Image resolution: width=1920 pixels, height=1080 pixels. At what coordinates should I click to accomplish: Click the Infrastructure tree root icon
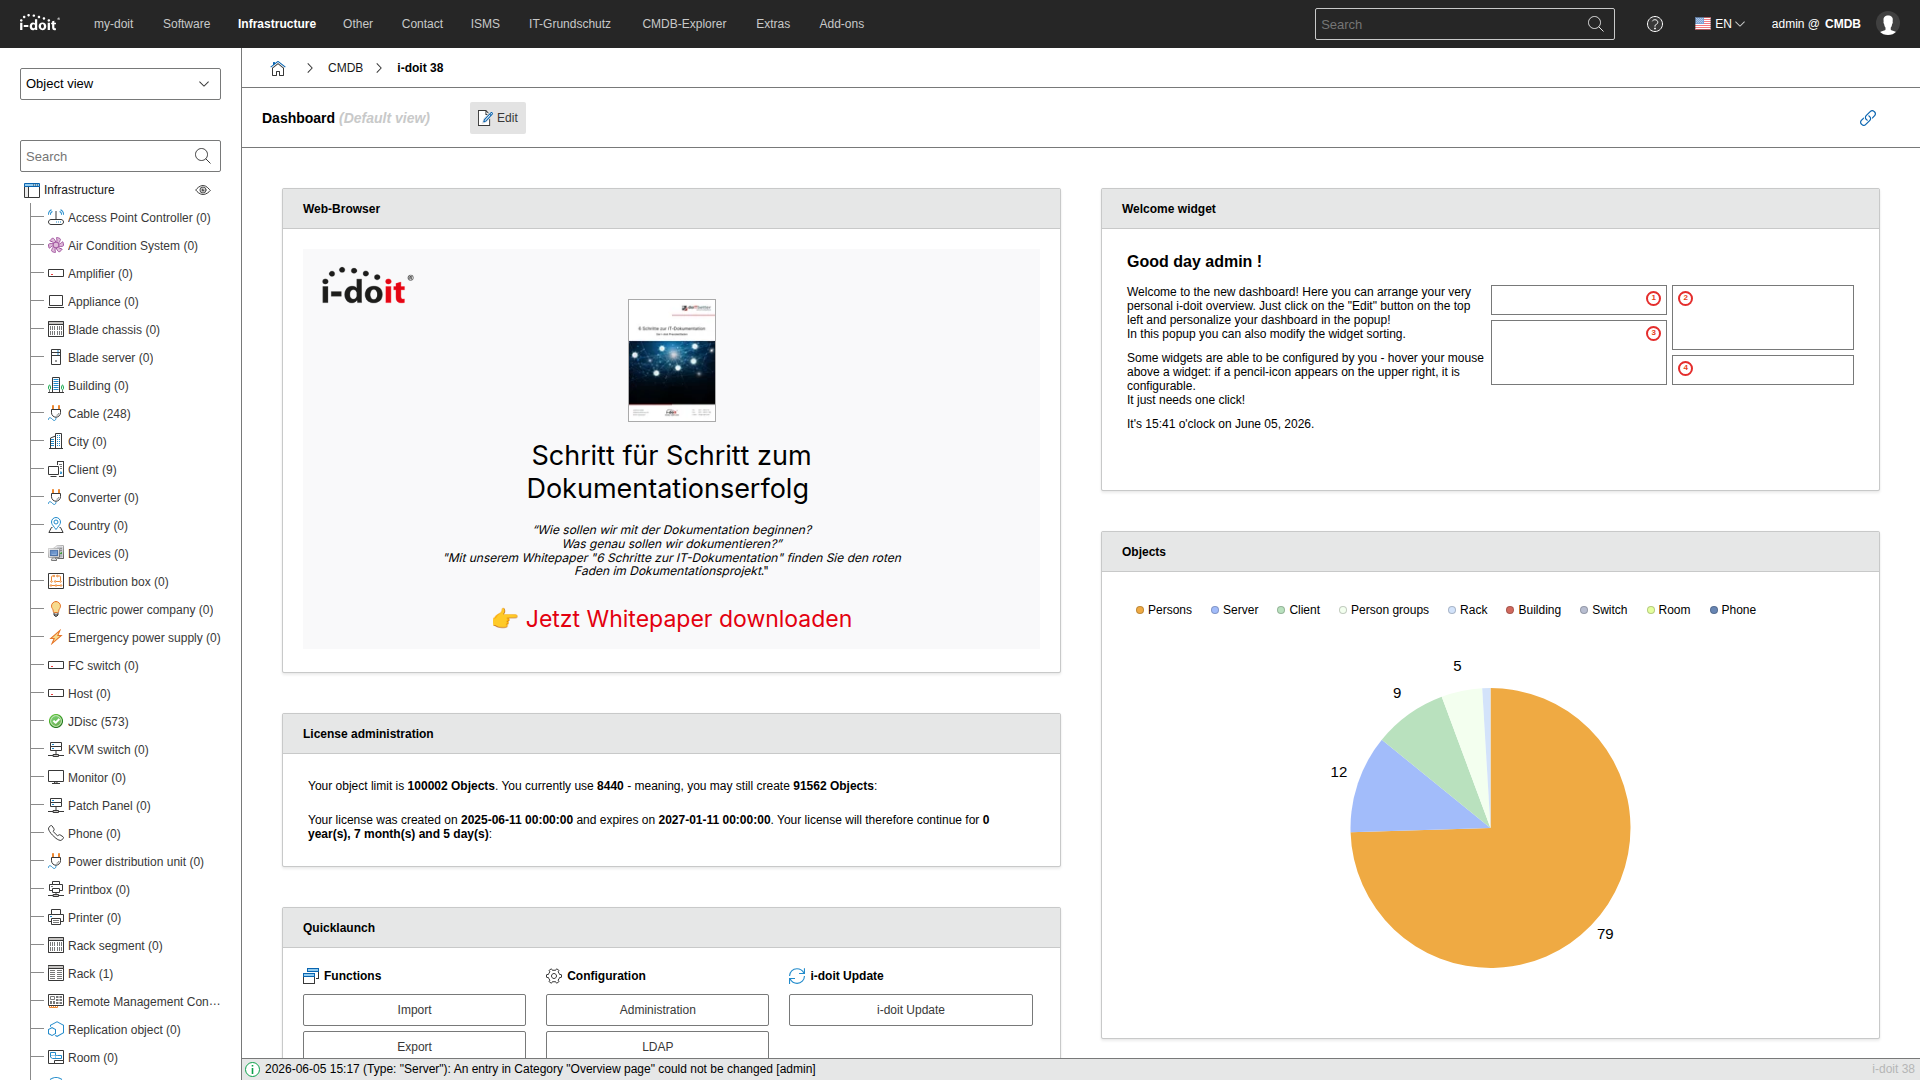tap(32, 190)
